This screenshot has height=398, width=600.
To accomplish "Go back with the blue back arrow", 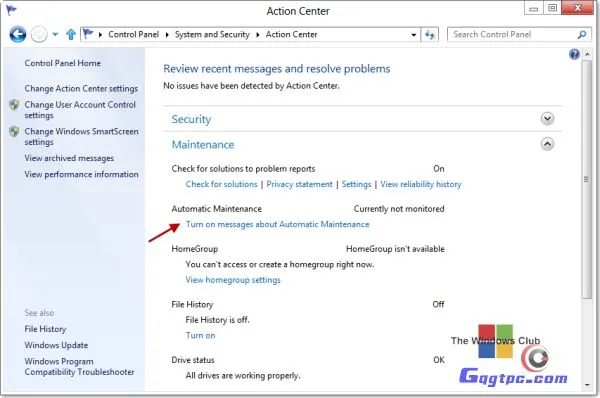I will (x=18, y=34).
